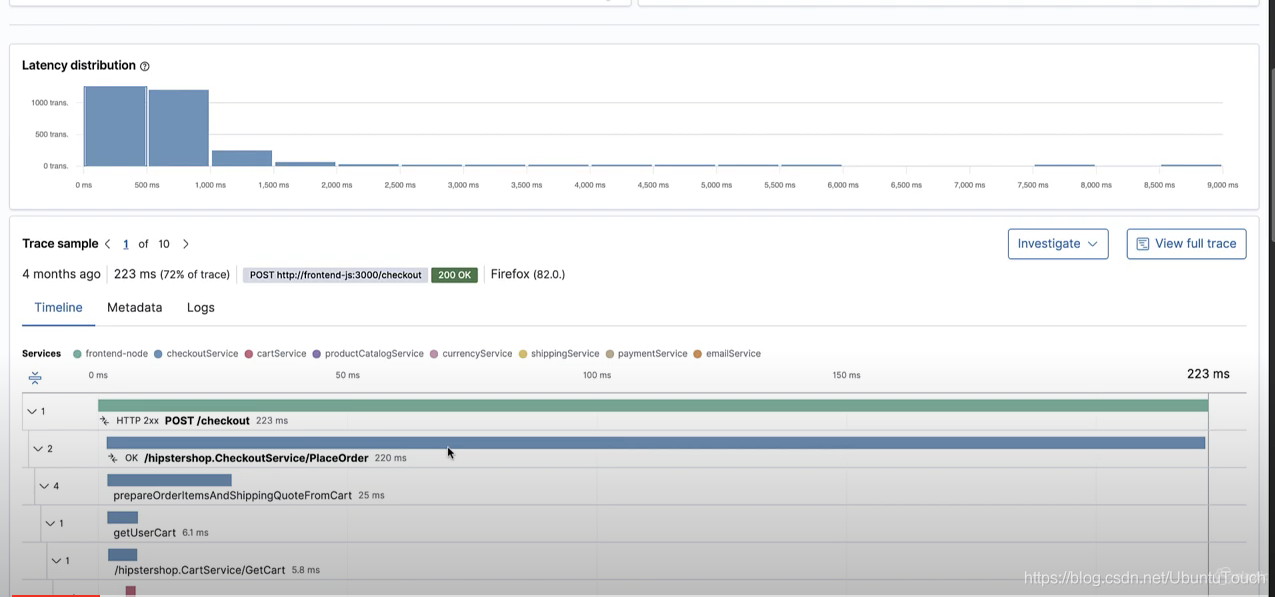This screenshot has height=597, width=1275.
Task: Click the Firefox (82.0.) user agent text
Action: tap(528, 274)
